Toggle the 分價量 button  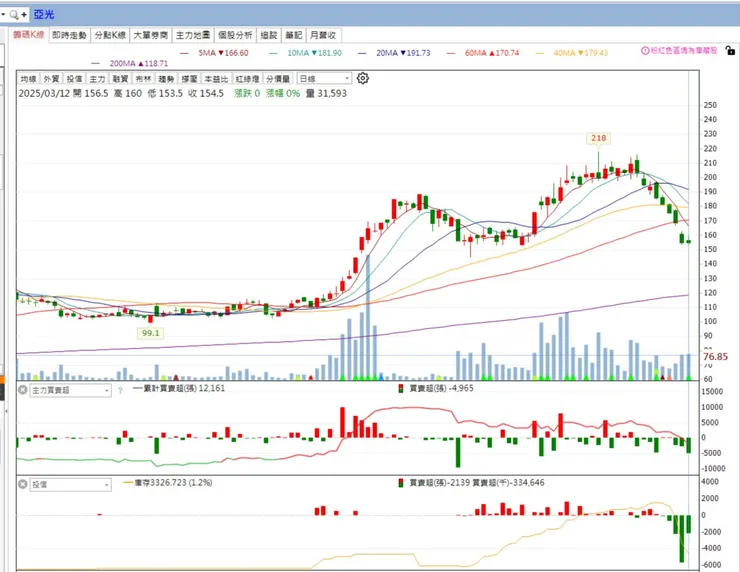click(278, 78)
